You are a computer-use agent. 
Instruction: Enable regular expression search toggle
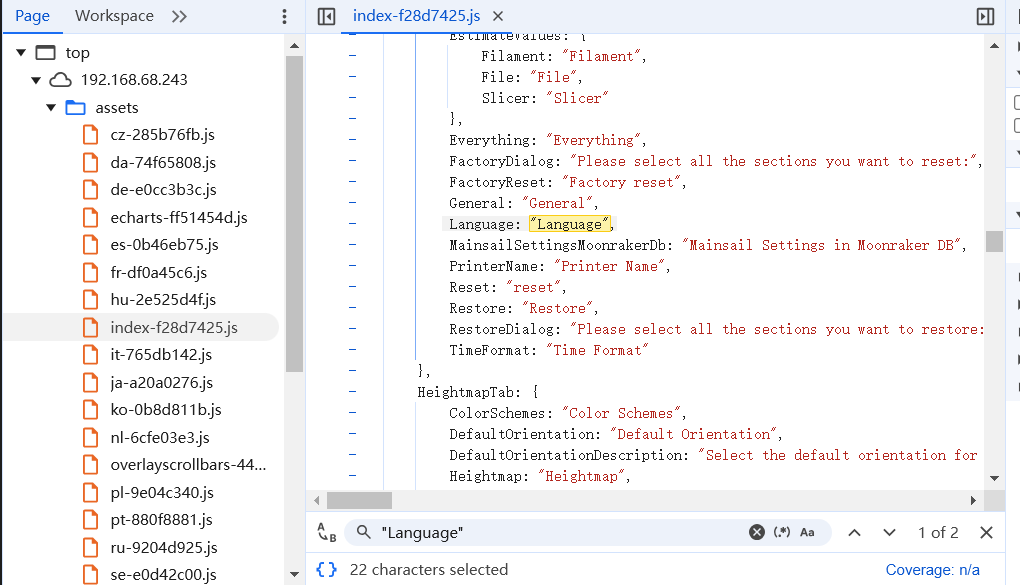tap(783, 533)
